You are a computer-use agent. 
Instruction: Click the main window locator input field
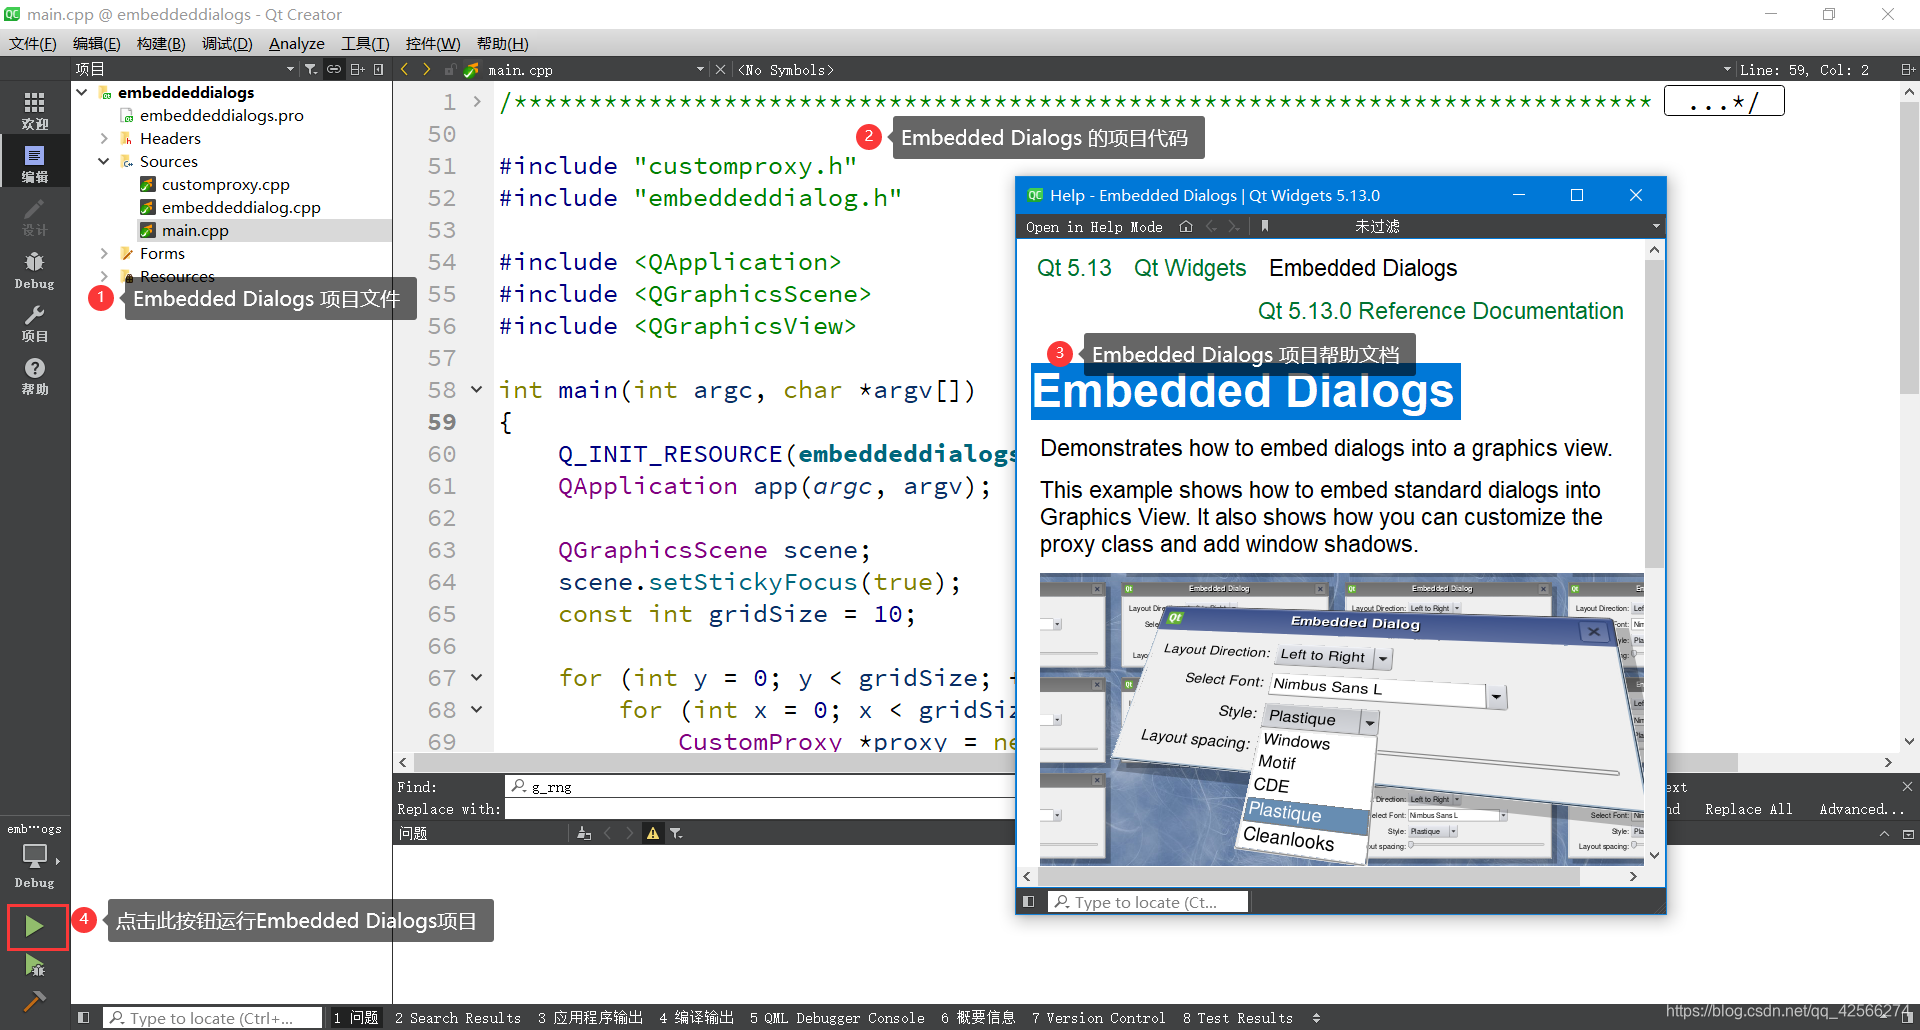(x=213, y=1018)
